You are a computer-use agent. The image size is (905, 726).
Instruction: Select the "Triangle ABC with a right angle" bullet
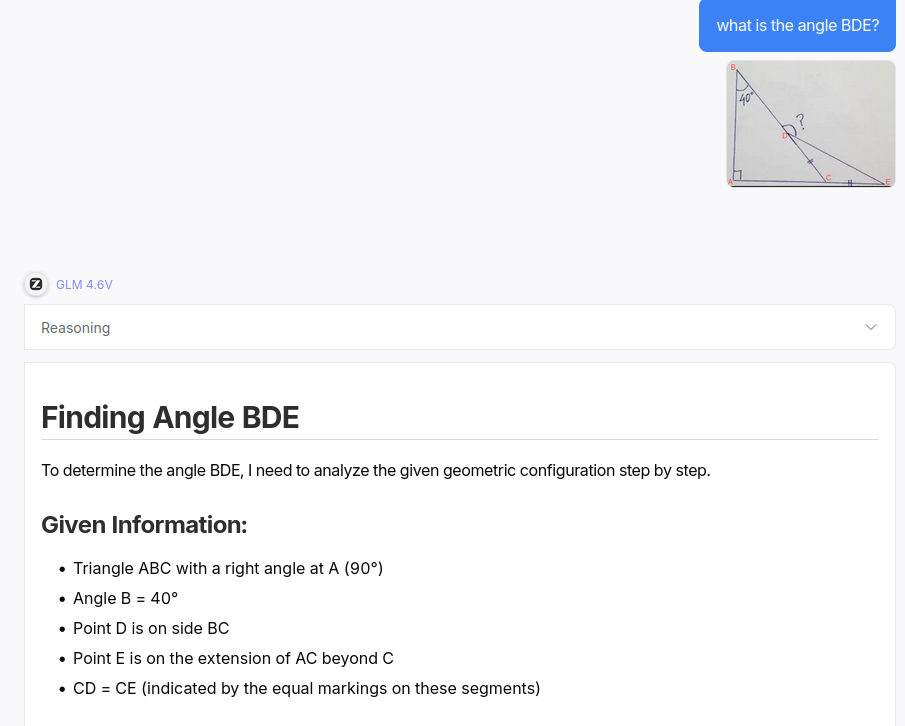[x=228, y=569]
